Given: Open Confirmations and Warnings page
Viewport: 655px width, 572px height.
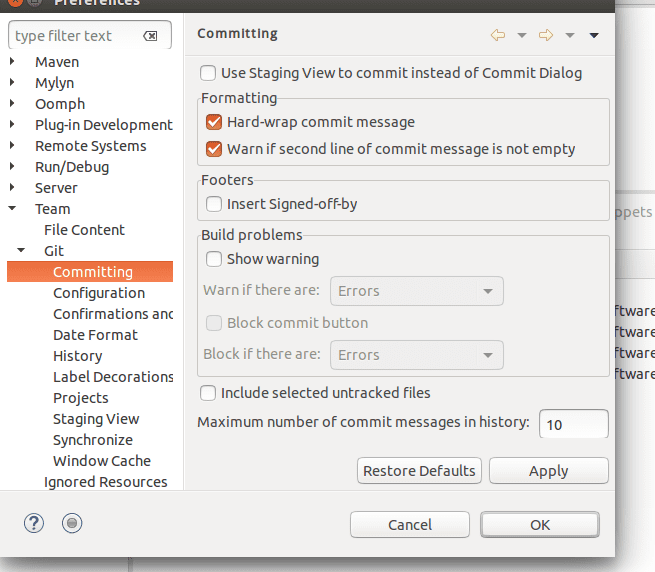Looking at the screenshot, I should coord(113,314).
